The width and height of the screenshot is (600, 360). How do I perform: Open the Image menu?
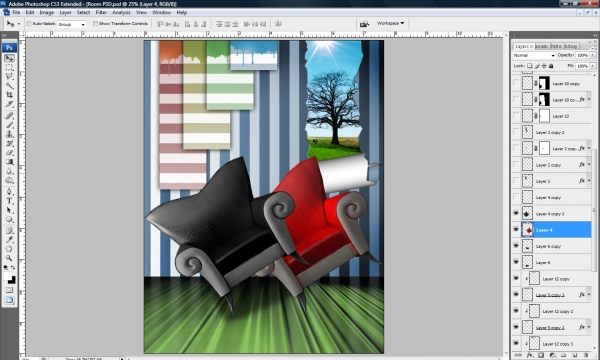(x=47, y=13)
